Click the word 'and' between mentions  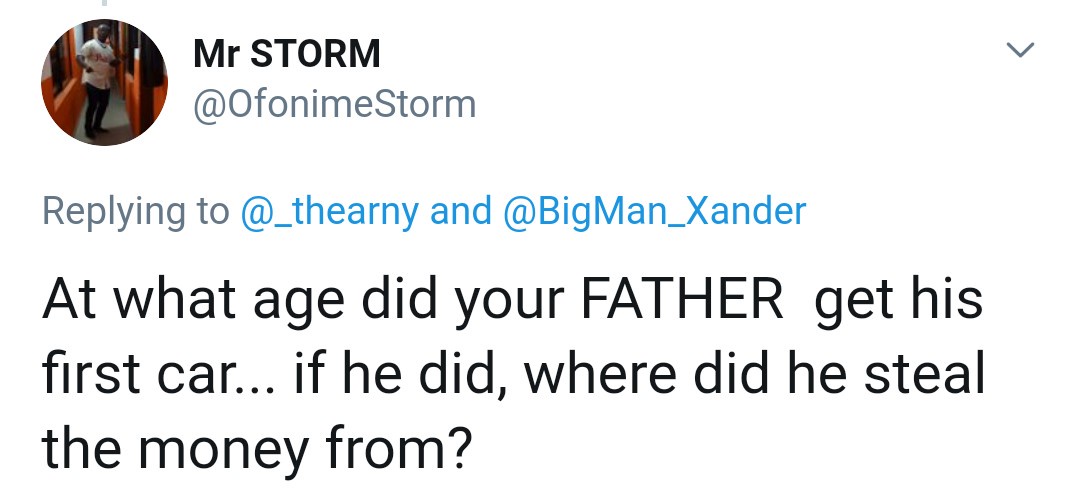[459, 211]
